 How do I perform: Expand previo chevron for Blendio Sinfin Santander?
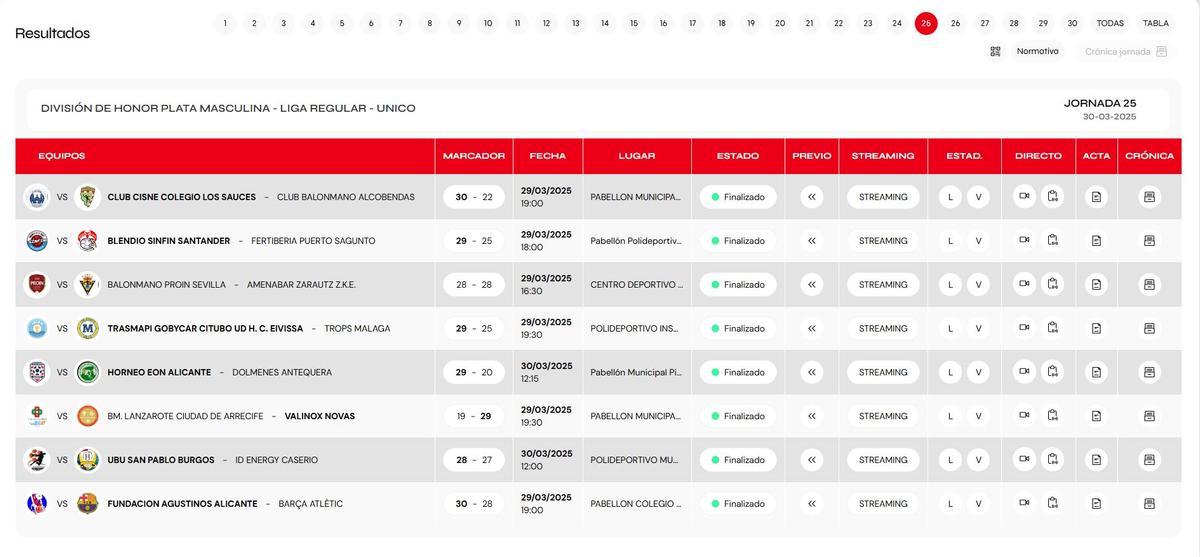(811, 241)
